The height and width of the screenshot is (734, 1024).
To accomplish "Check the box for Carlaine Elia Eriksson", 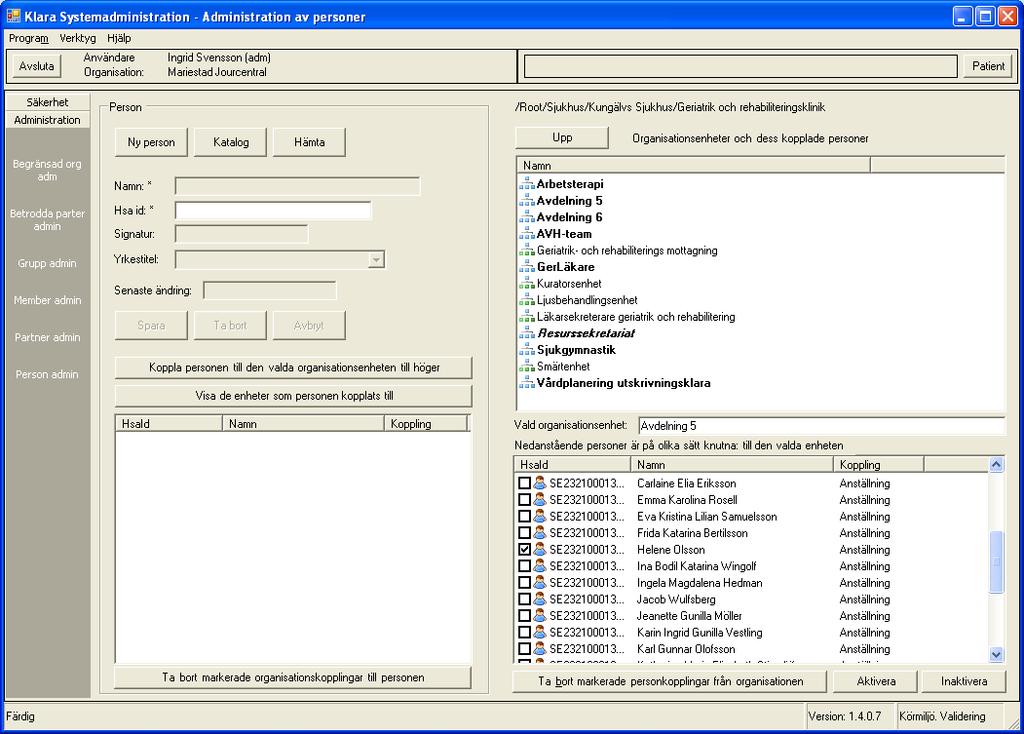I will click(524, 483).
